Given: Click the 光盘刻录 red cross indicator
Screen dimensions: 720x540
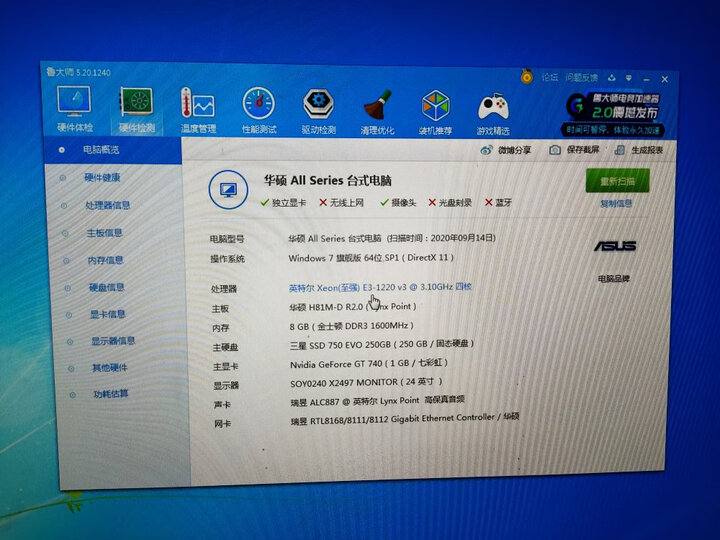Looking at the screenshot, I should pos(450,202).
